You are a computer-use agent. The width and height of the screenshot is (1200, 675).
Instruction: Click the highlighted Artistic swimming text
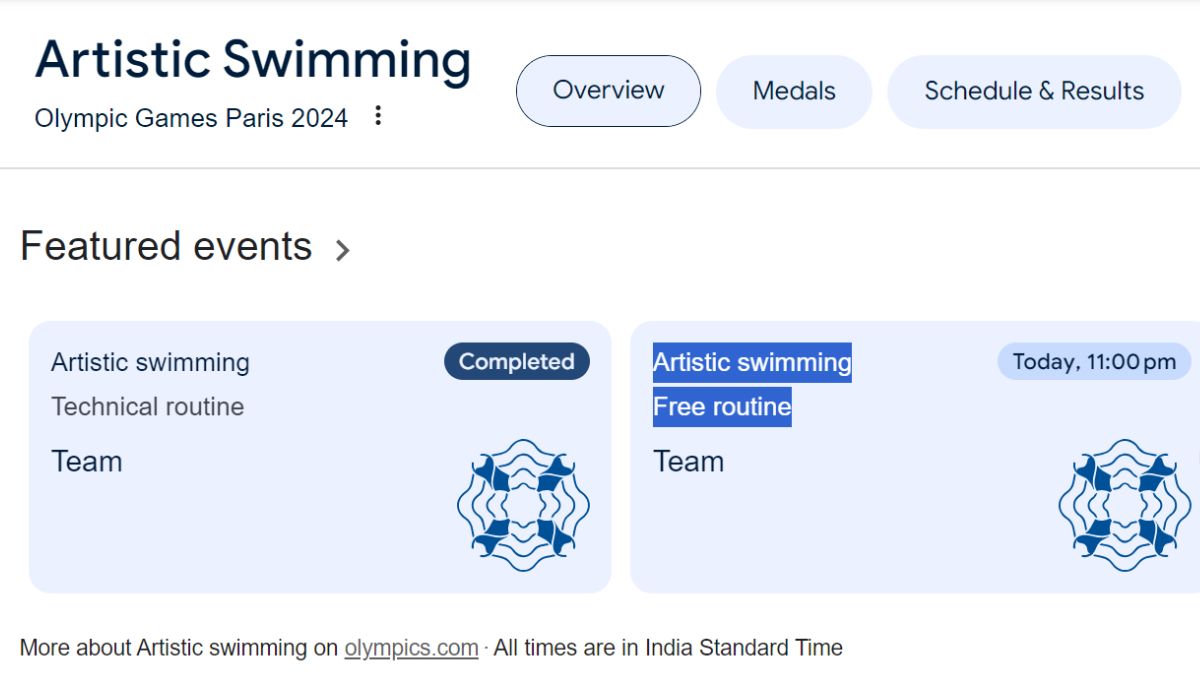(x=752, y=362)
